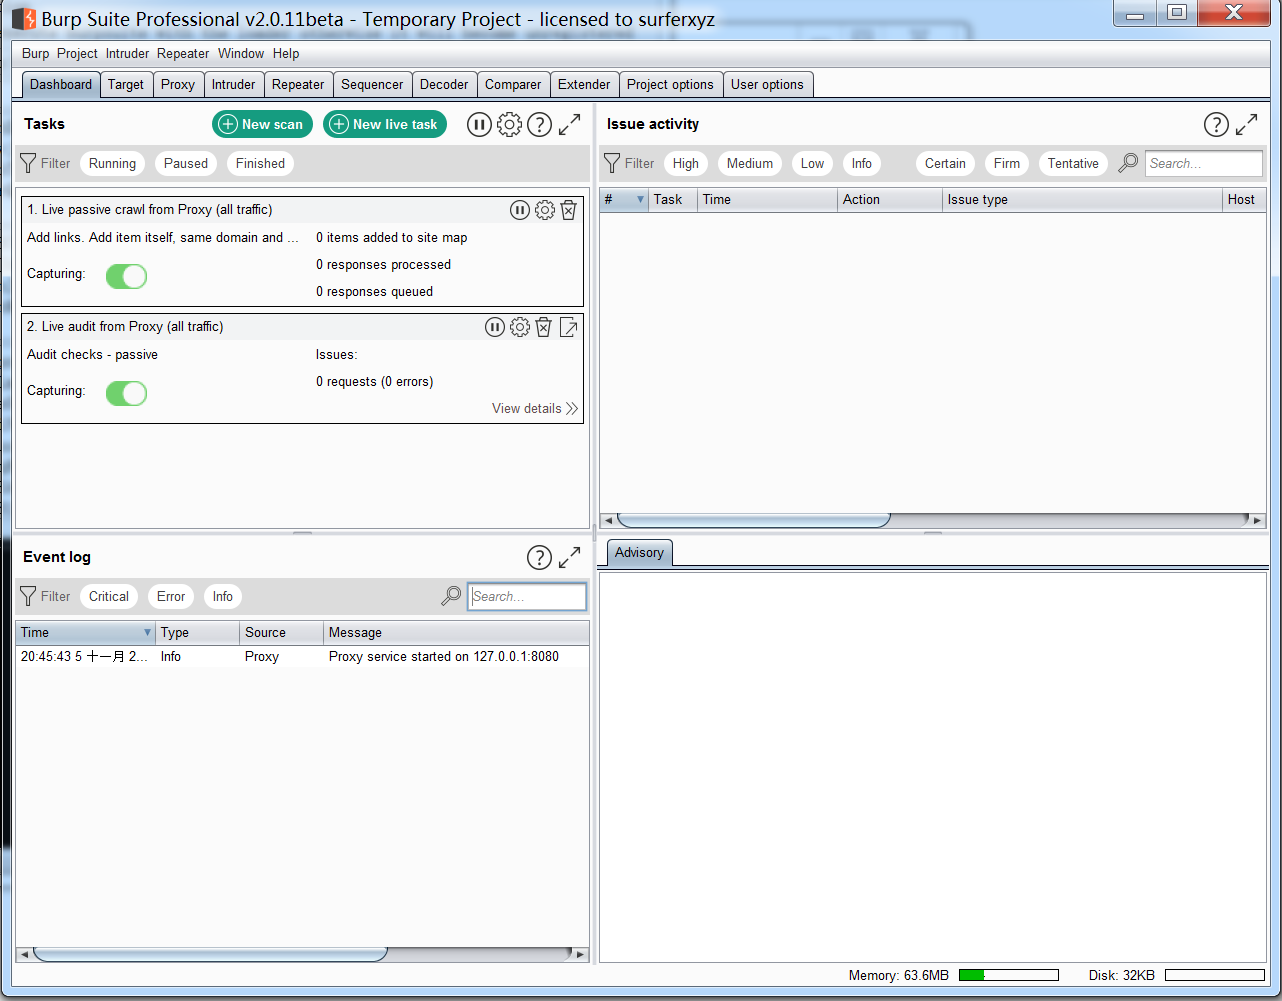Pause Live passive crawl task
This screenshot has width=1282, height=1001.
pyautogui.click(x=520, y=210)
